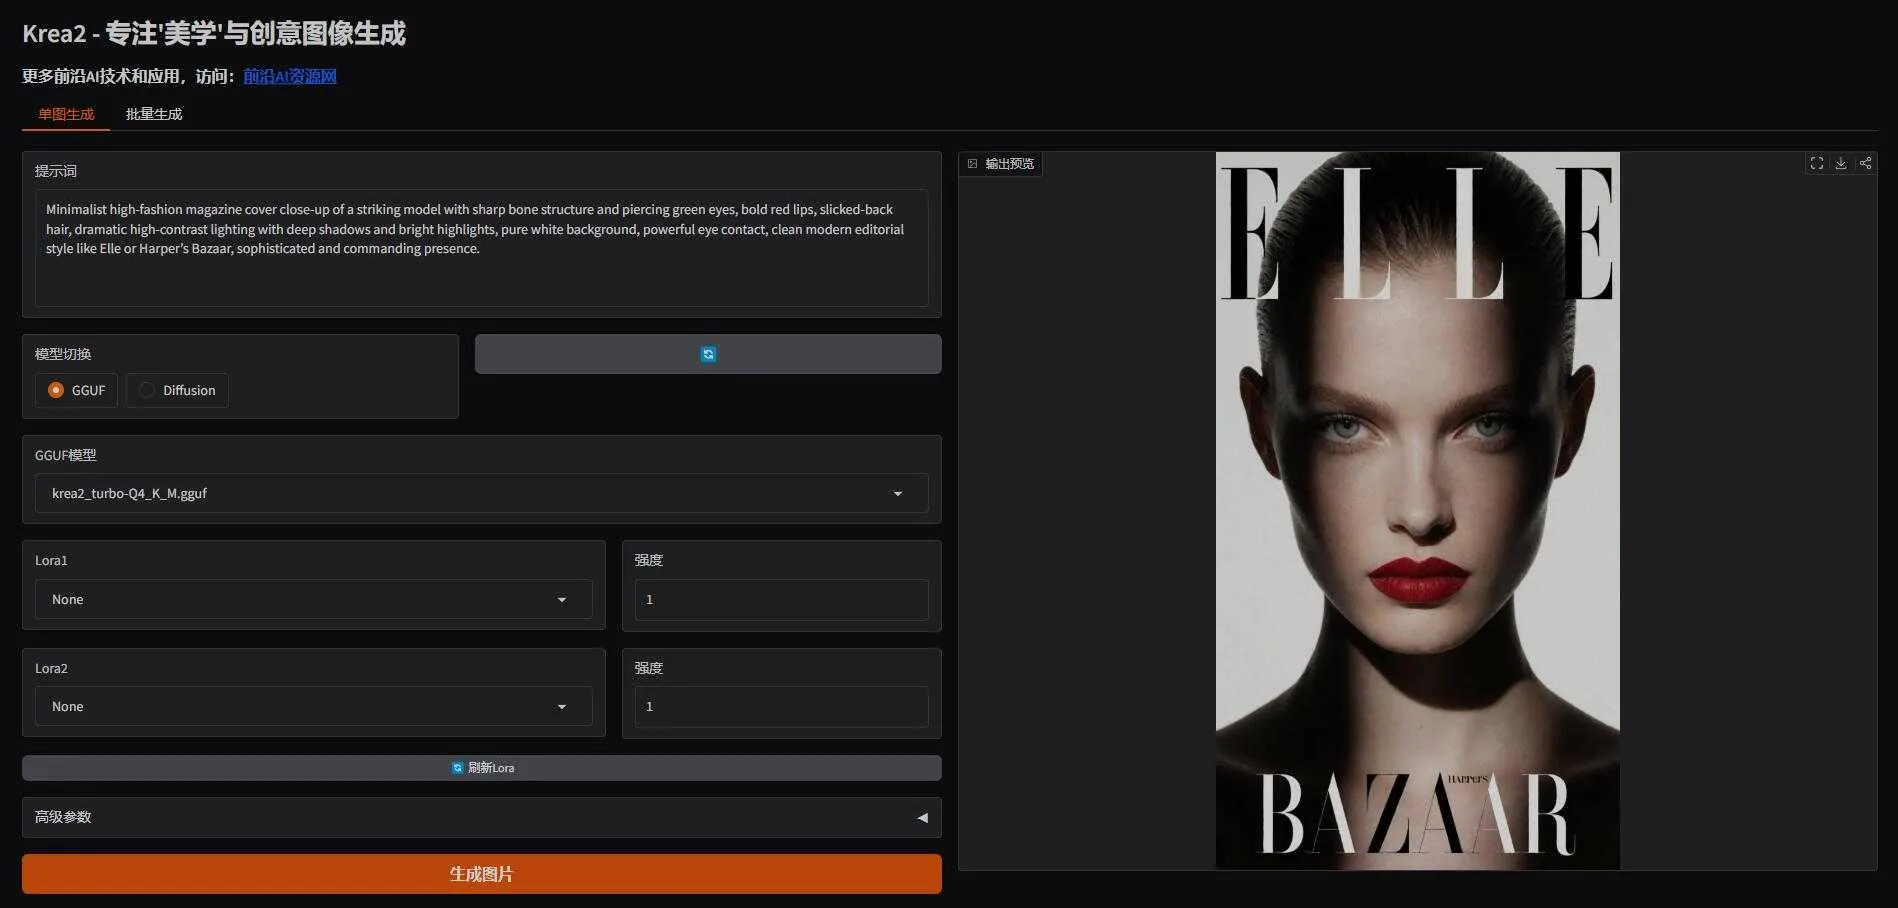
Task: Click the generated magazine cover image
Action: pos(1417,510)
